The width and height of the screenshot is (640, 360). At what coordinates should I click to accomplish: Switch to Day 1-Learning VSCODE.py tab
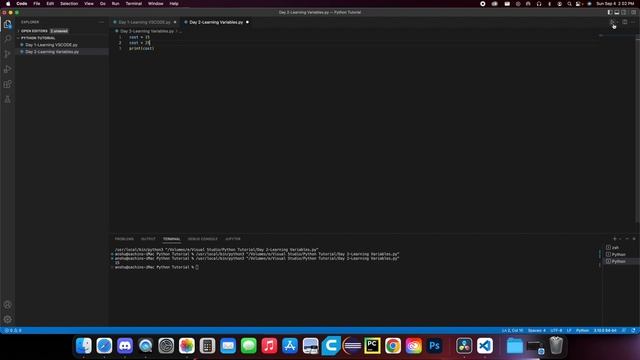click(x=144, y=22)
